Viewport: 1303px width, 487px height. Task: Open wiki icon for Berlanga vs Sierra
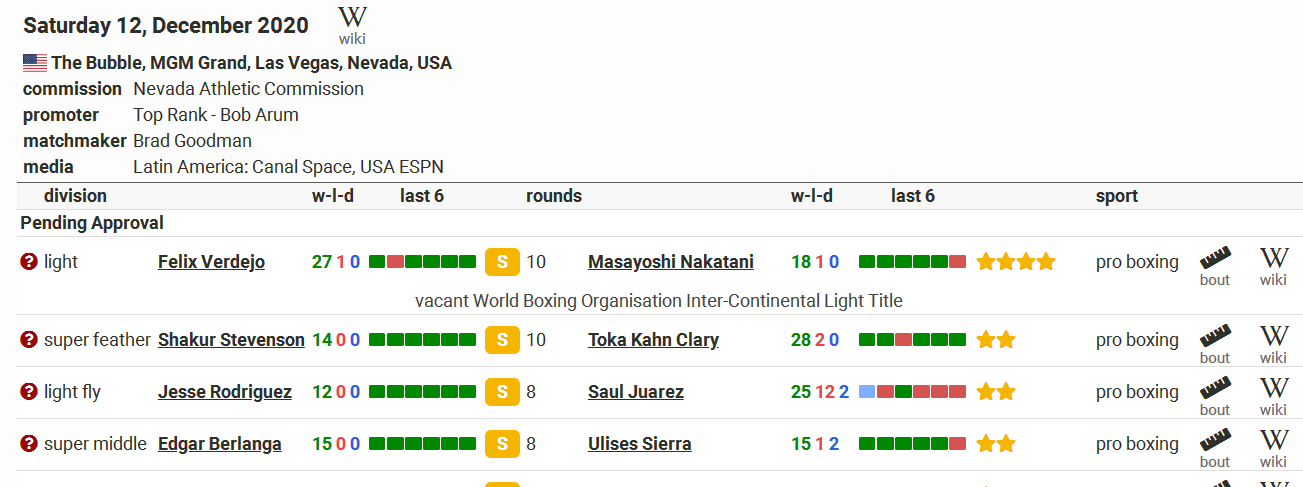tap(1273, 448)
